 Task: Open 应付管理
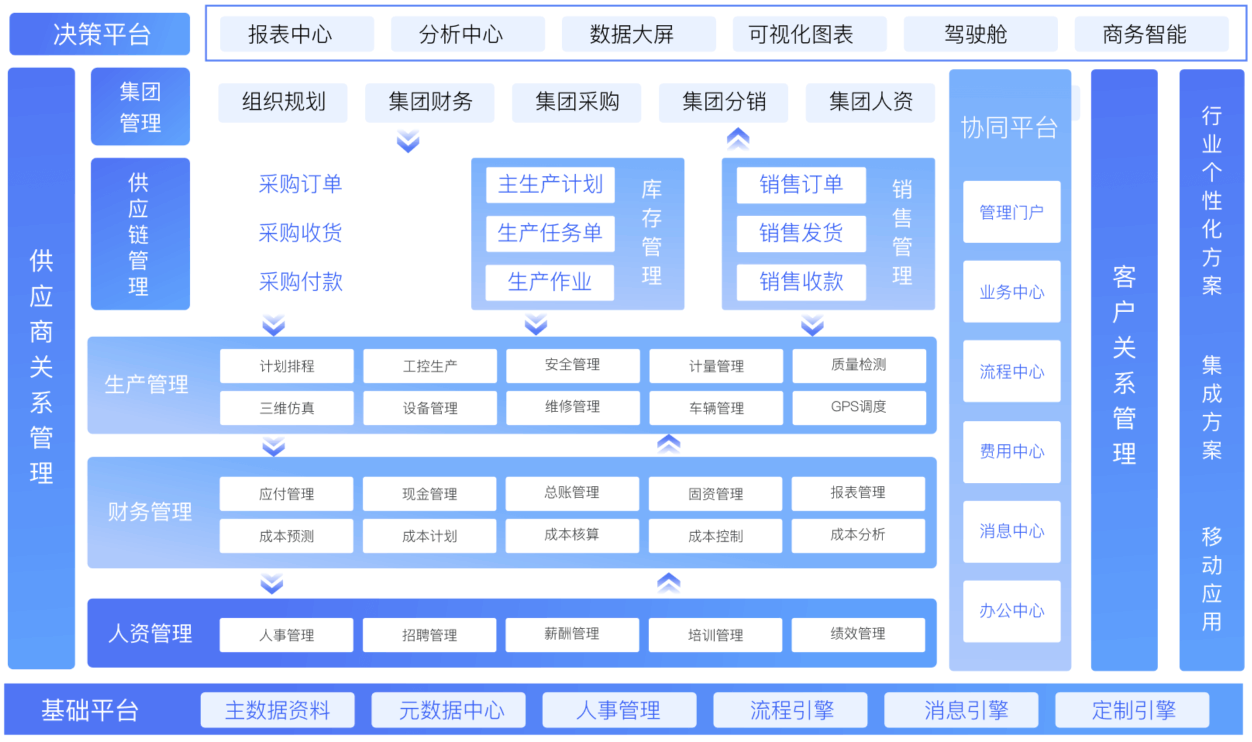[287, 494]
